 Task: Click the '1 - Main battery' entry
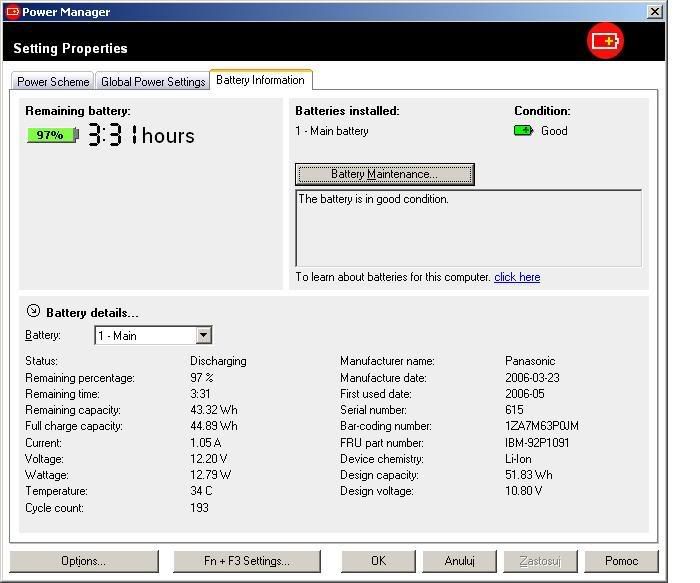click(332, 131)
